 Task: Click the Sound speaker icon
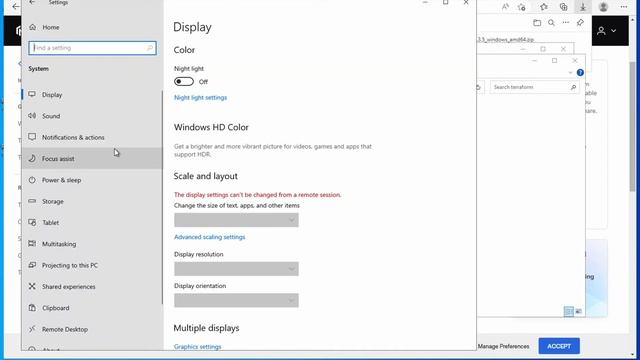32,116
